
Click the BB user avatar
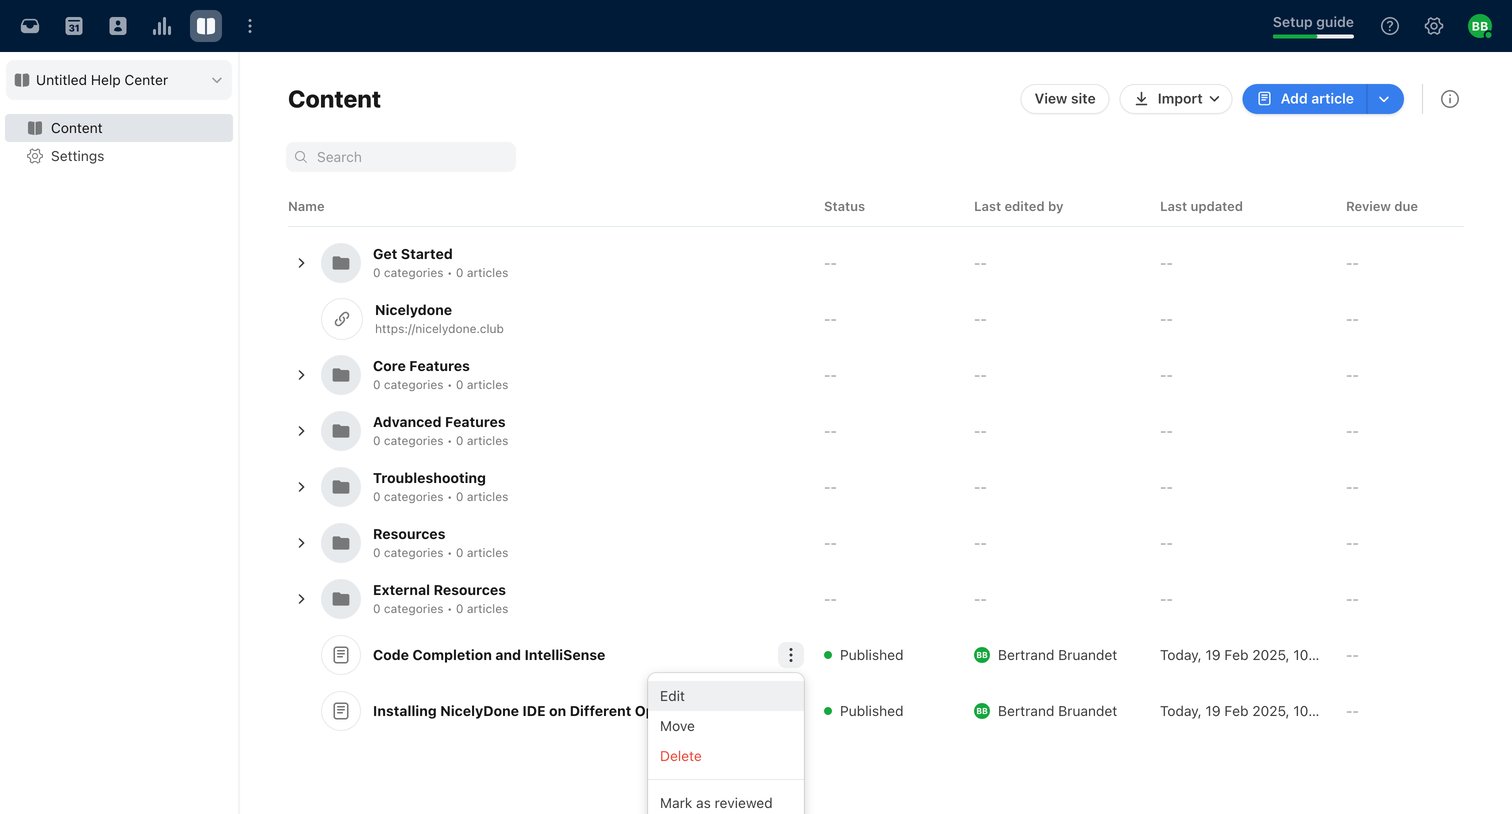pyautogui.click(x=1480, y=26)
